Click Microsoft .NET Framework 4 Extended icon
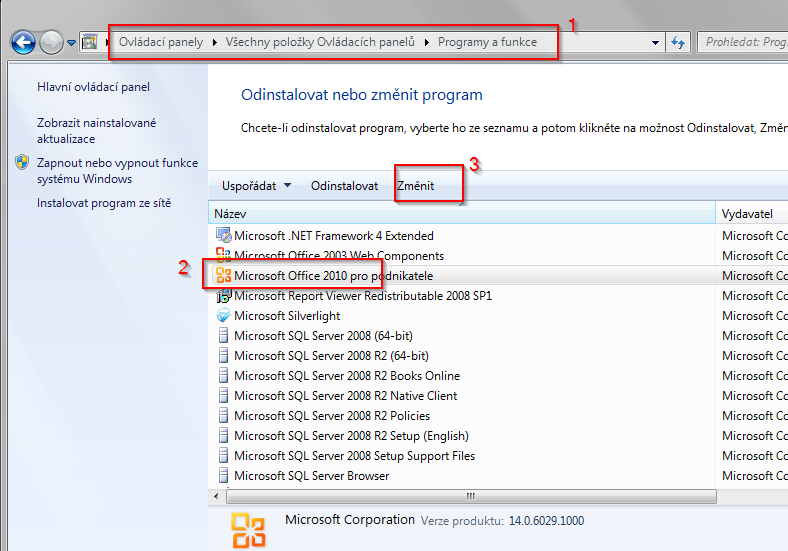The image size is (788, 551). 224,235
